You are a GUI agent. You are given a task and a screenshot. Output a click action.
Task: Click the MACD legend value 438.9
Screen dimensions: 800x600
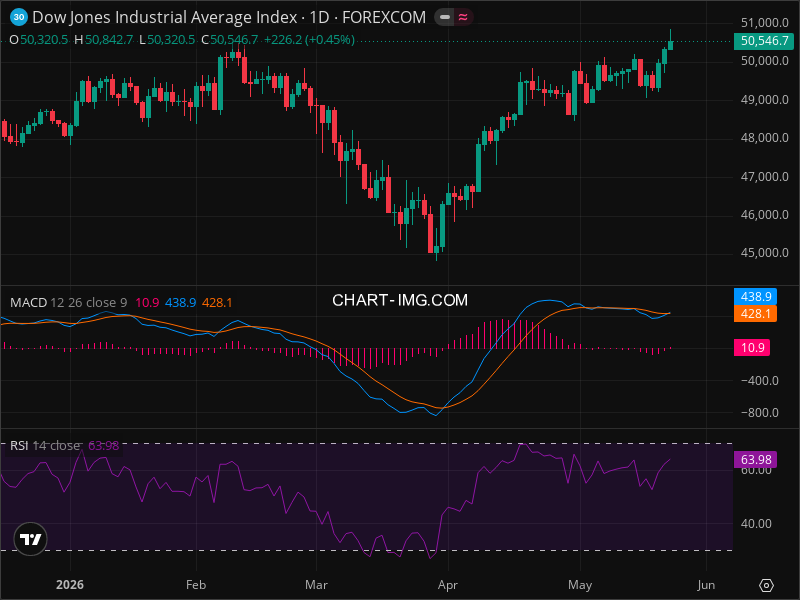click(181, 303)
